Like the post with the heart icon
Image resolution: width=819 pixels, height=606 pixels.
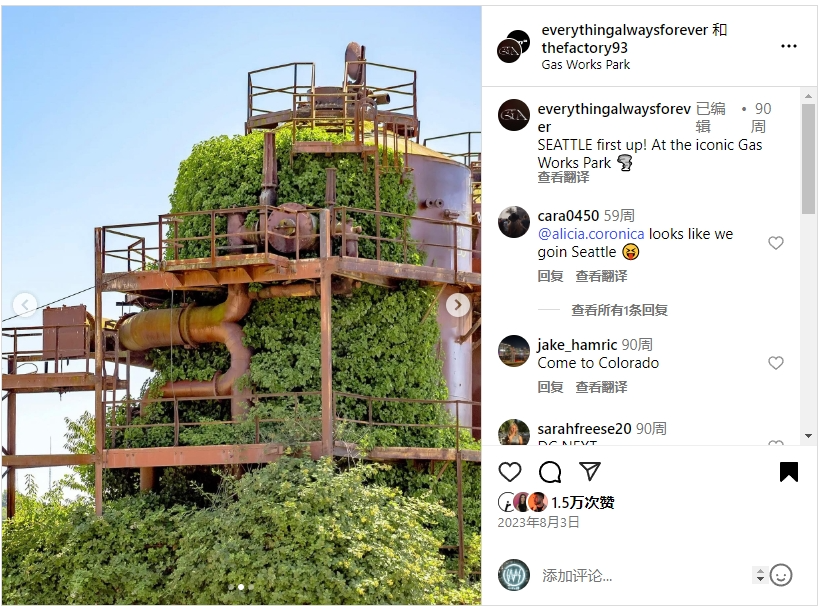510,472
